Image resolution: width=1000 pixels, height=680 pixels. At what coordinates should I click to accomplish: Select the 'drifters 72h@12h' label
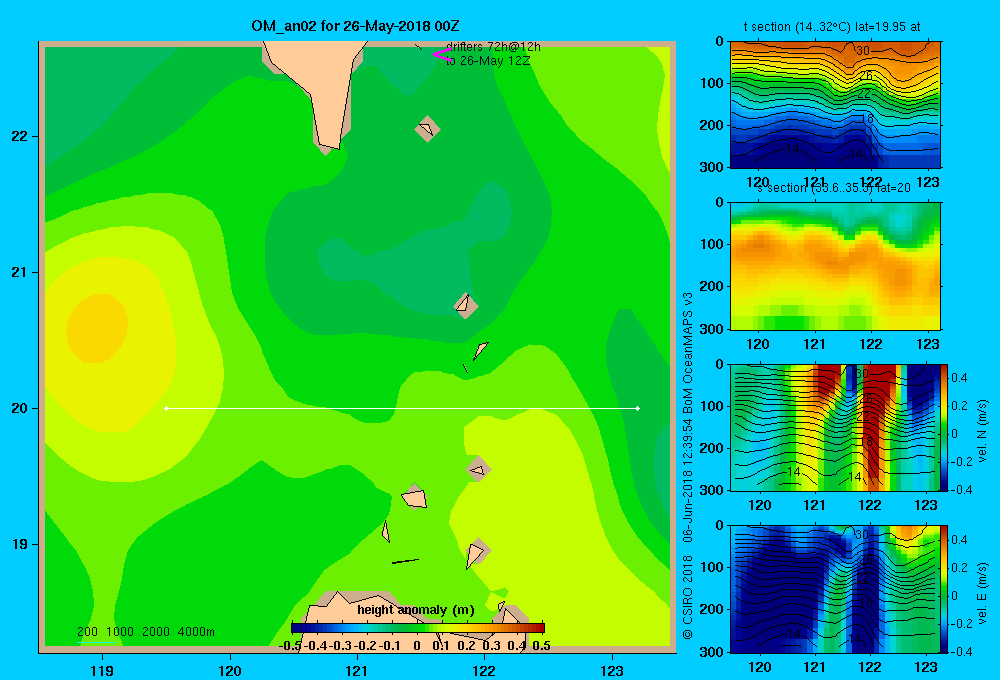click(494, 47)
